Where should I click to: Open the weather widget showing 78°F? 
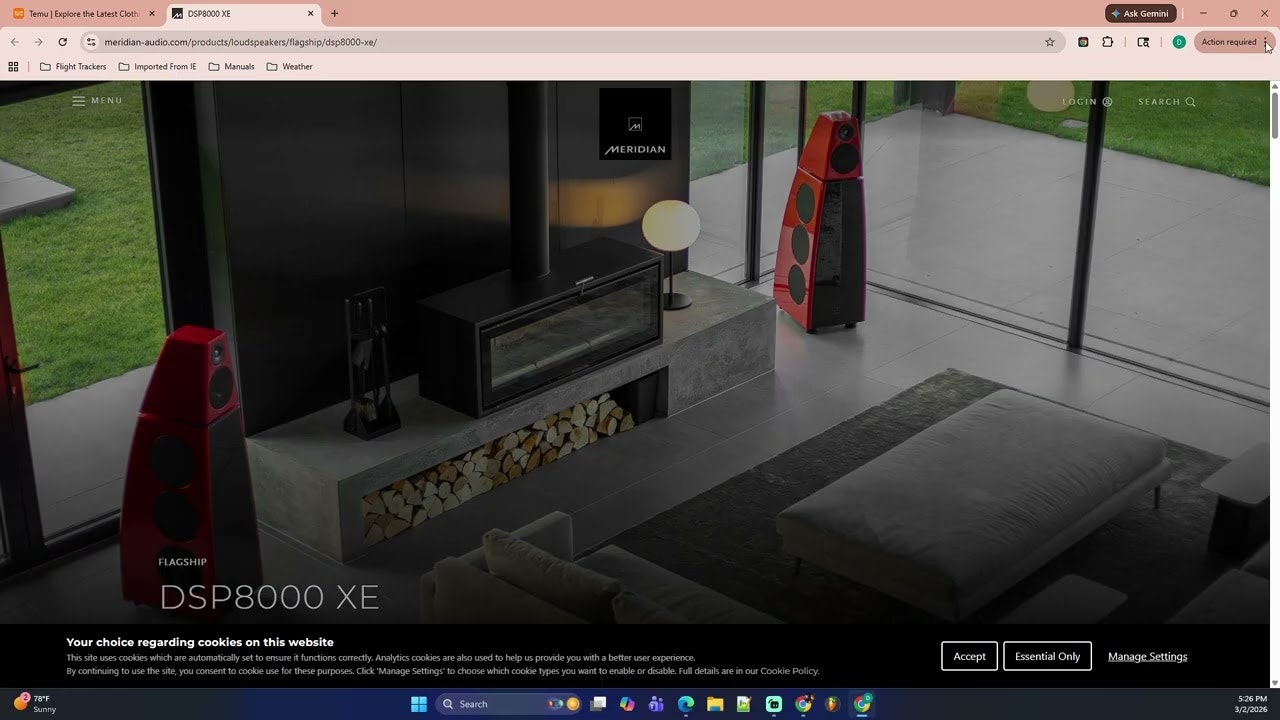coord(35,704)
